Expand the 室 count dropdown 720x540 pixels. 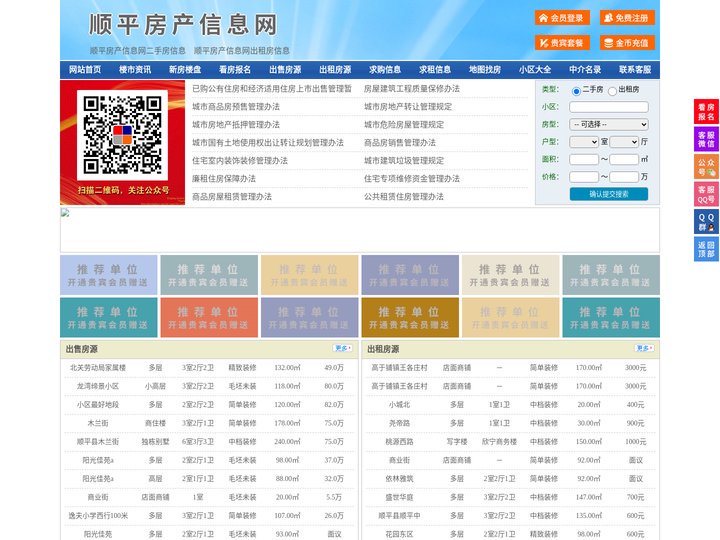[584, 142]
